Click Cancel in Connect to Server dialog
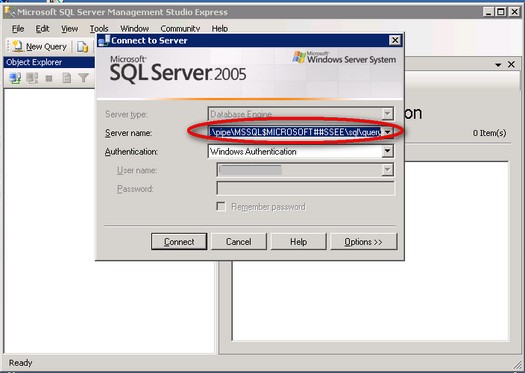This screenshot has height=373, width=525. 239,241
